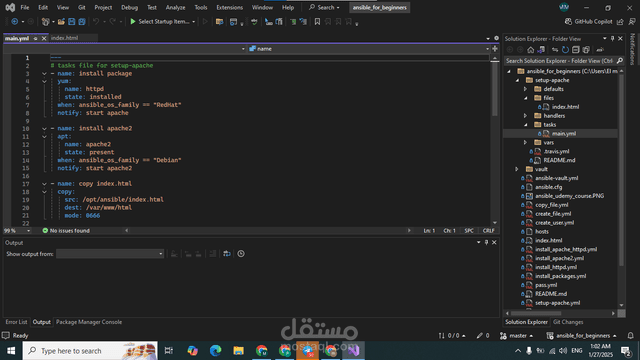Expand the defaults folder in Solution Explorer

pyautogui.click(x=526, y=89)
